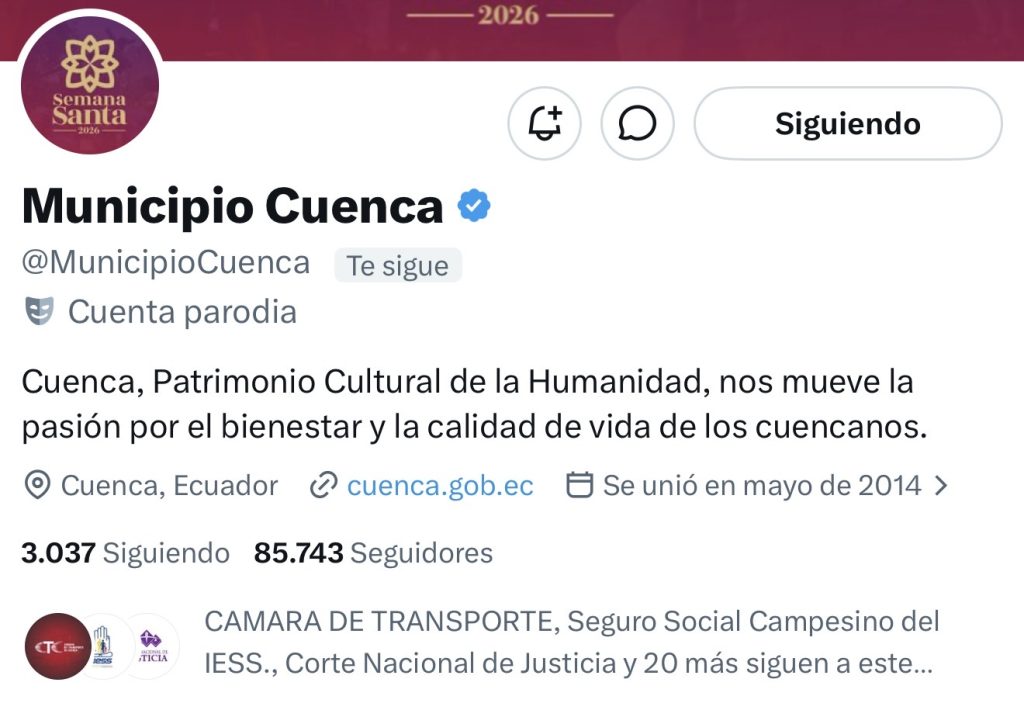
Task: Open direct message with chat bubble icon
Action: coord(637,123)
